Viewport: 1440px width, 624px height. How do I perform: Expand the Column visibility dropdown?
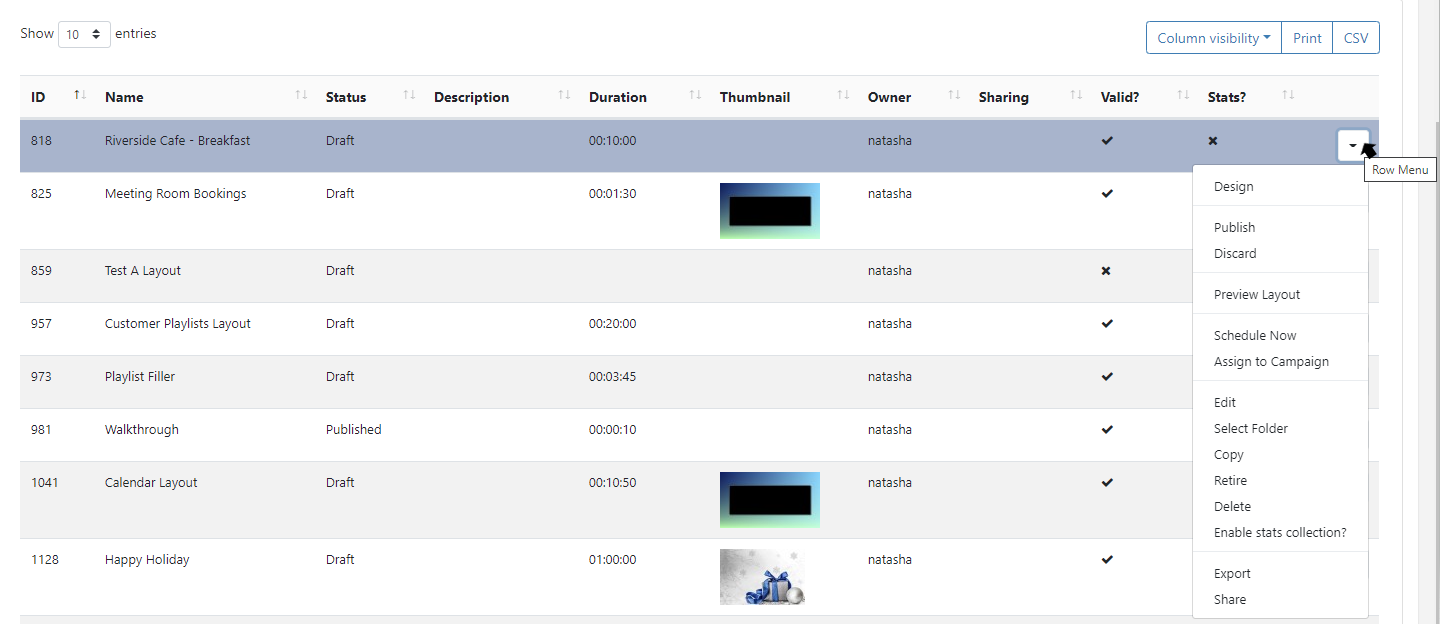pos(1213,38)
